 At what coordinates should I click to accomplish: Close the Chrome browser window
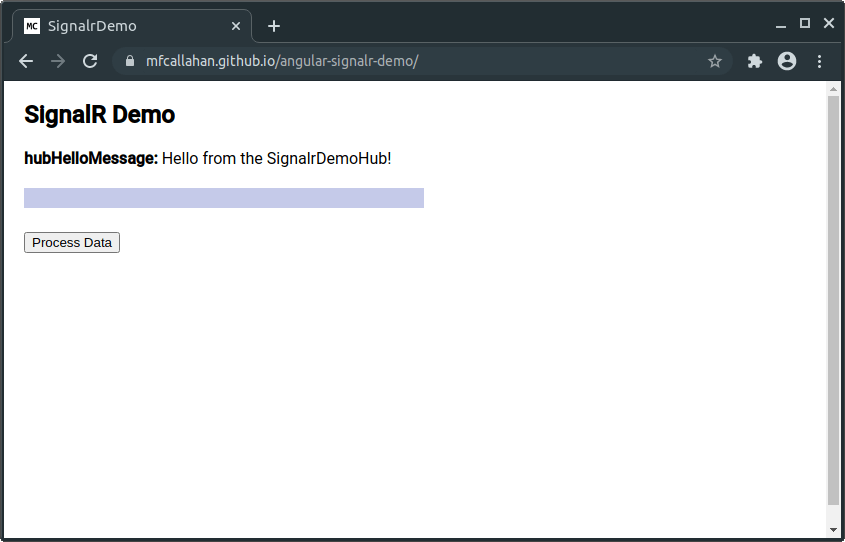pyautogui.click(x=829, y=23)
